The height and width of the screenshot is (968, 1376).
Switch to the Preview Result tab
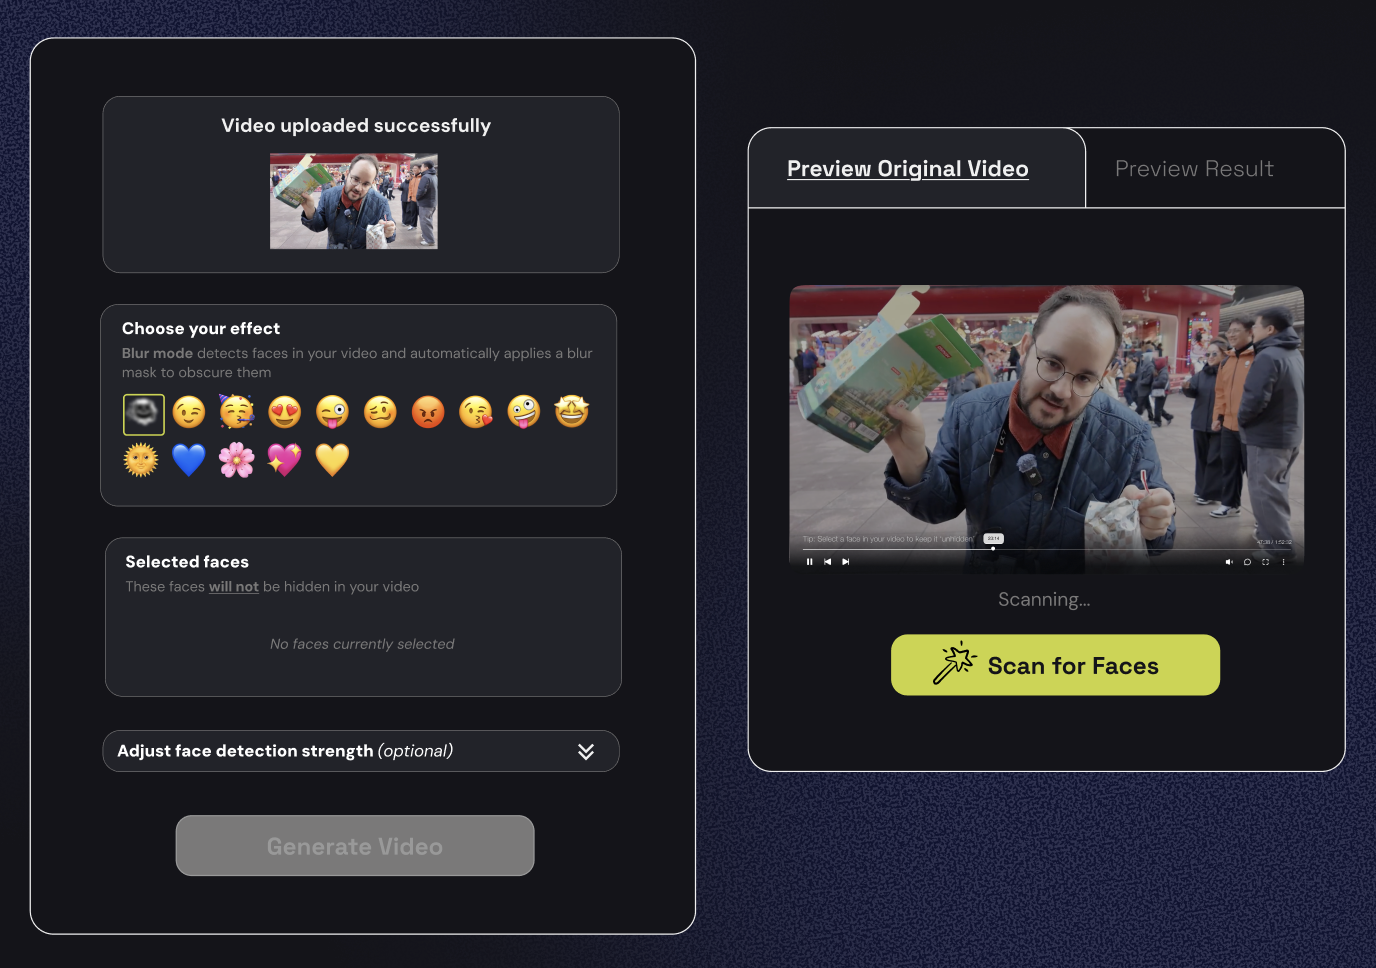click(x=1194, y=169)
